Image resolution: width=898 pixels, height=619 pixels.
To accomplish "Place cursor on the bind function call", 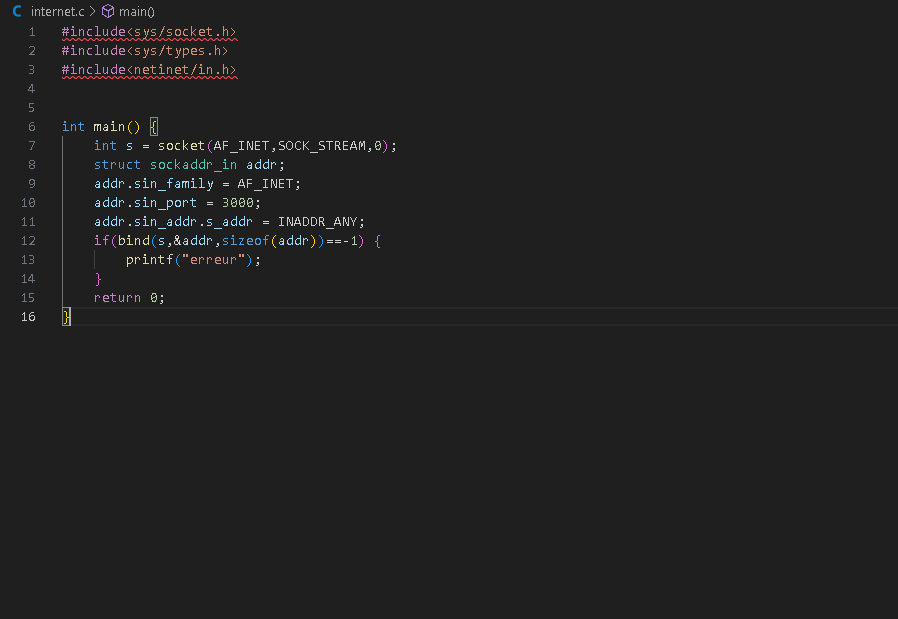I will (133, 241).
